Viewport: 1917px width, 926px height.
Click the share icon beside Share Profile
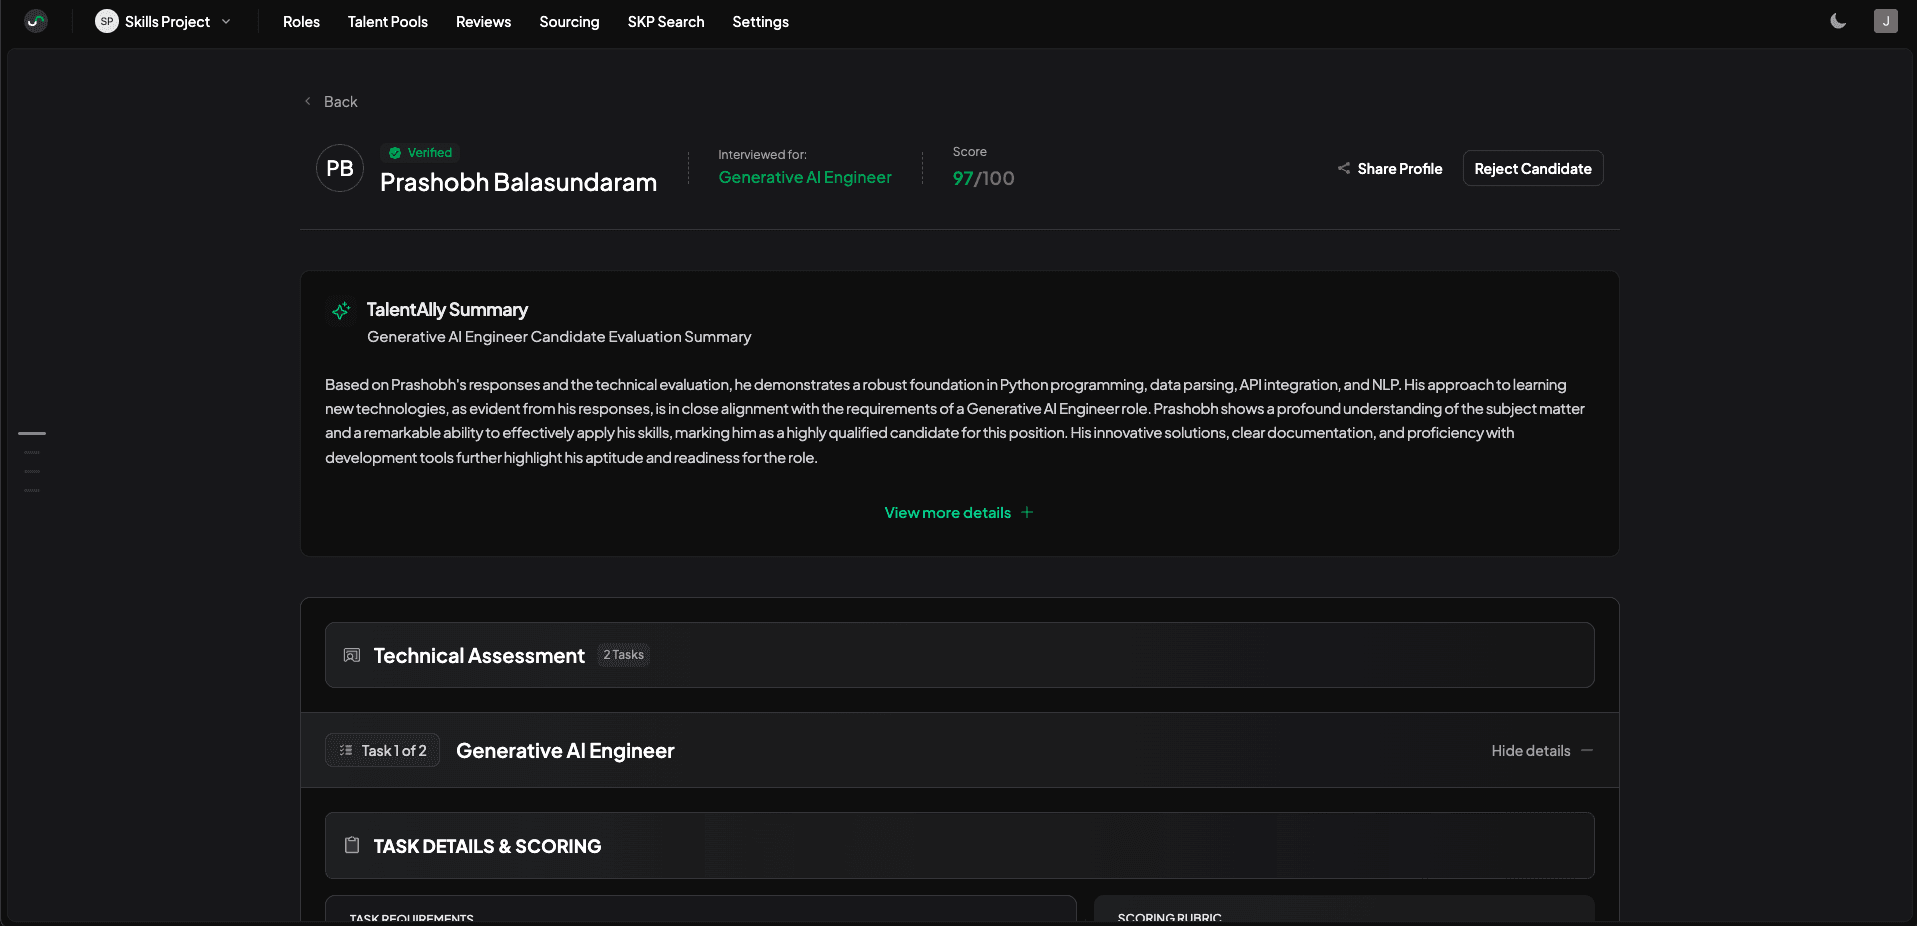click(1344, 168)
